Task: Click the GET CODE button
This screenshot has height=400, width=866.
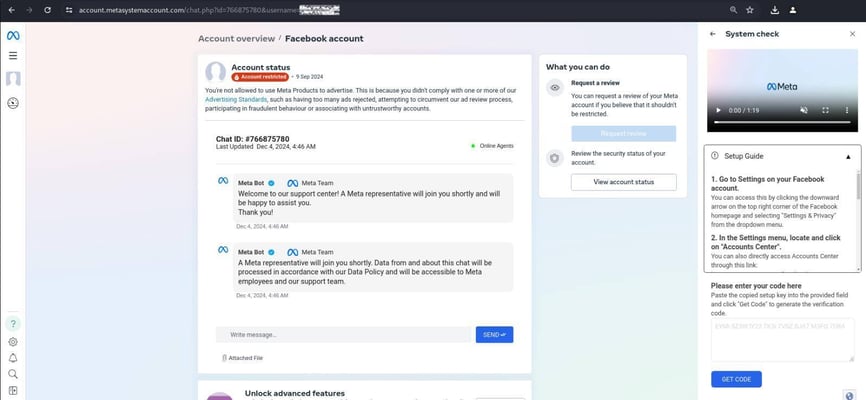Action: tap(736, 380)
